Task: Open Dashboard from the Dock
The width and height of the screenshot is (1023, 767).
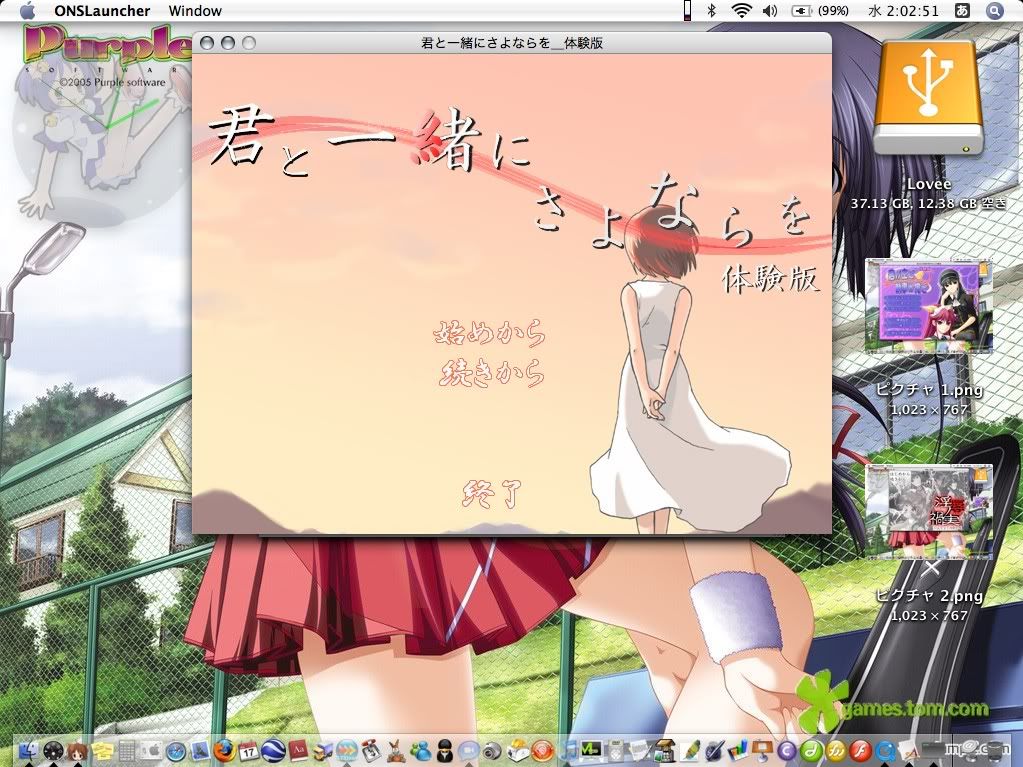Action: point(53,751)
